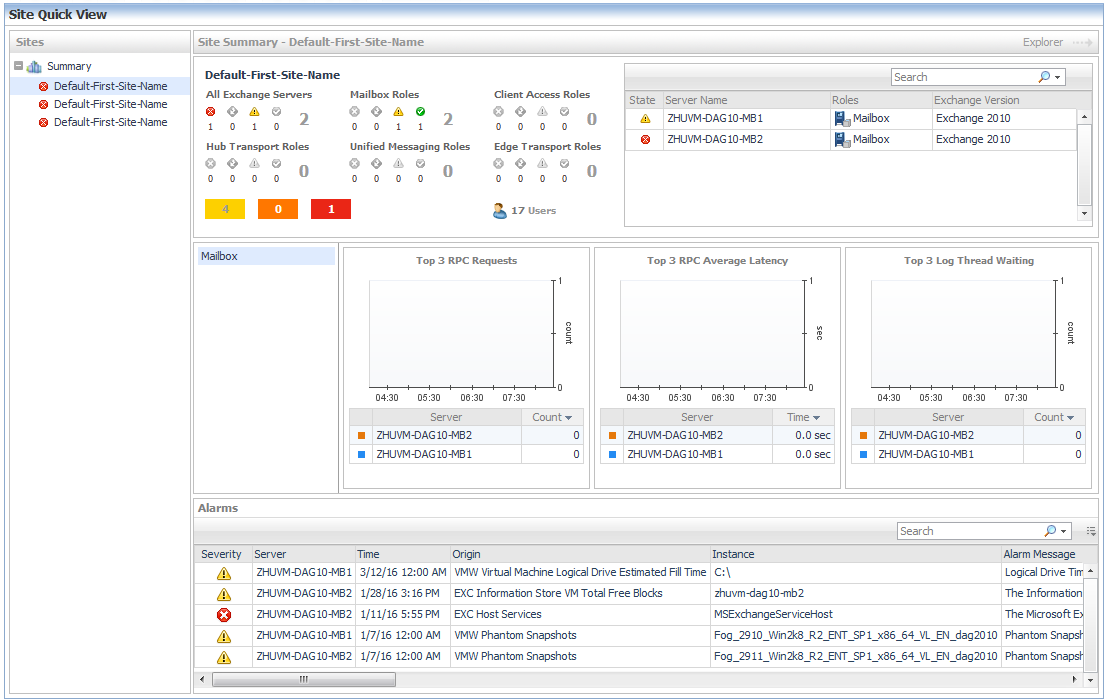Click the green normal icon under Mailbox Roles
The height and width of the screenshot is (700, 1108).
point(420,112)
